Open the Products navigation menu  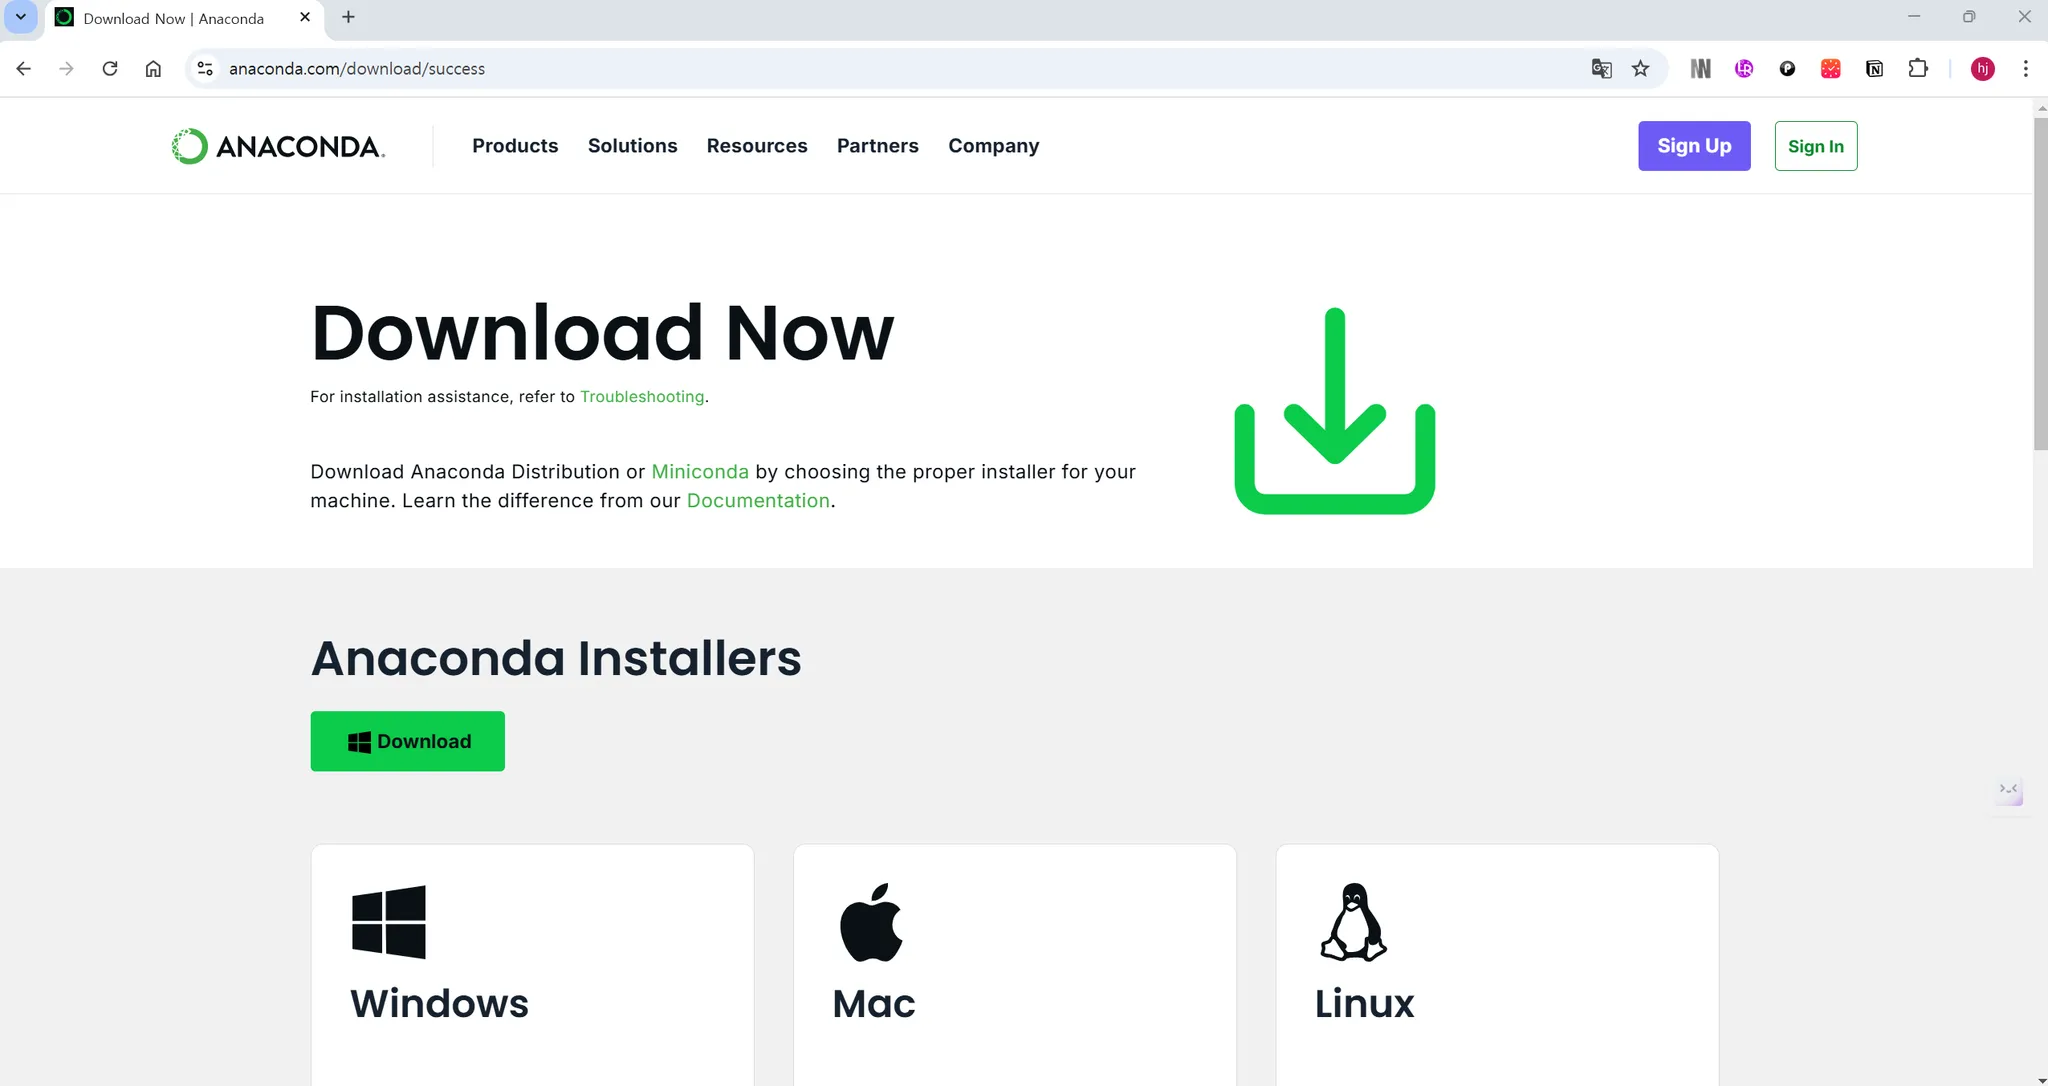tap(515, 146)
